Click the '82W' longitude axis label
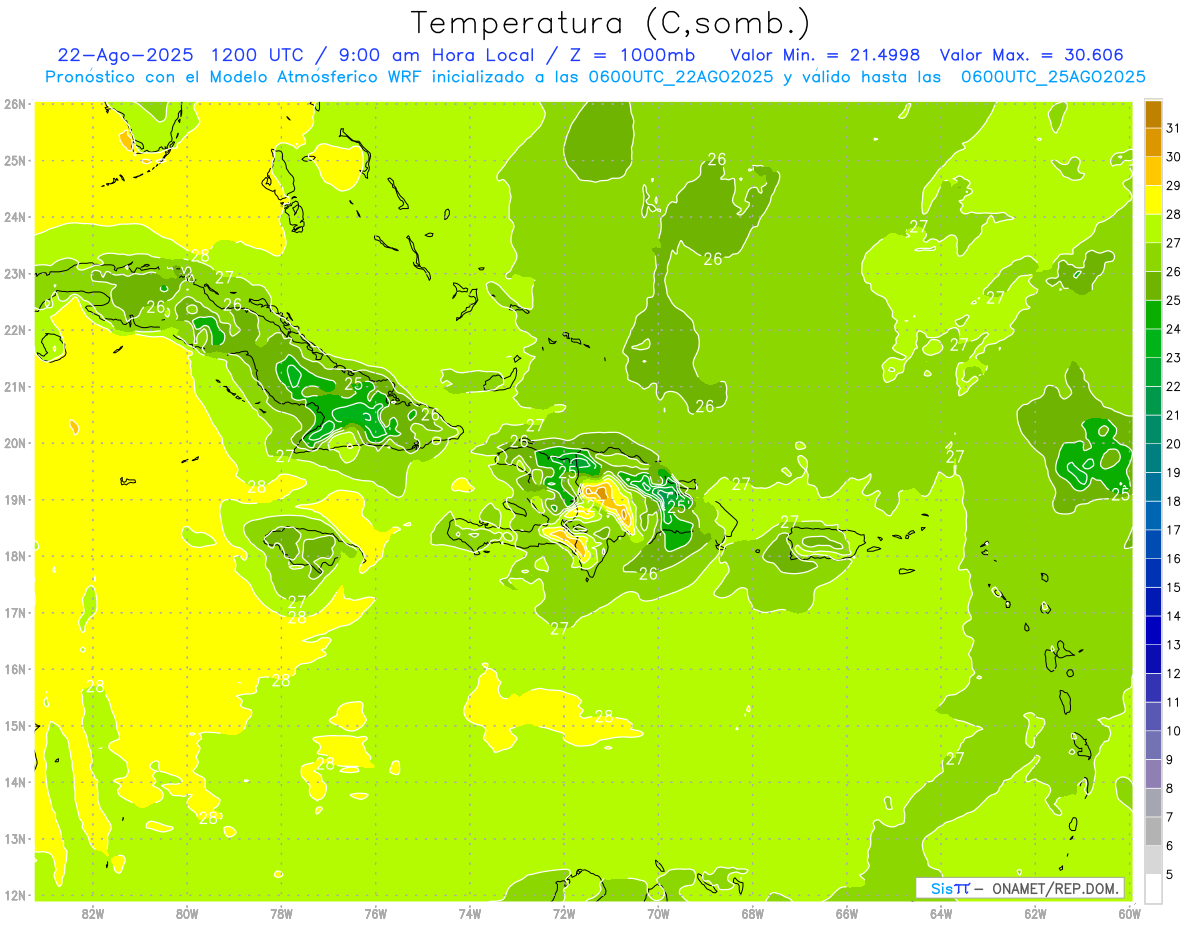 (x=92, y=913)
